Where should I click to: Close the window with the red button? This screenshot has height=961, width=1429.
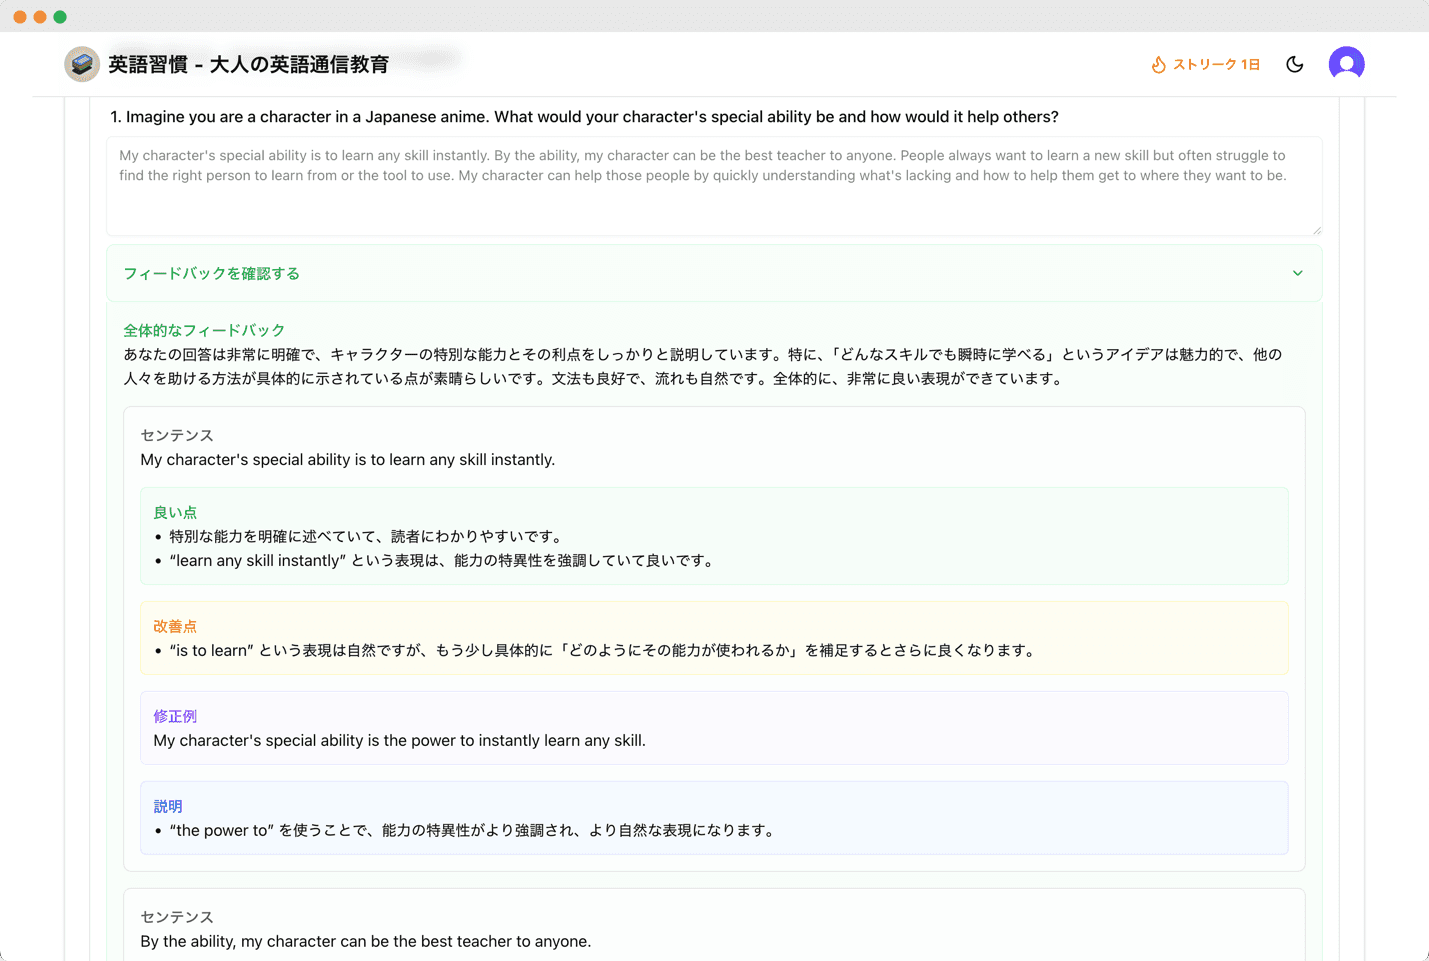(20, 17)
